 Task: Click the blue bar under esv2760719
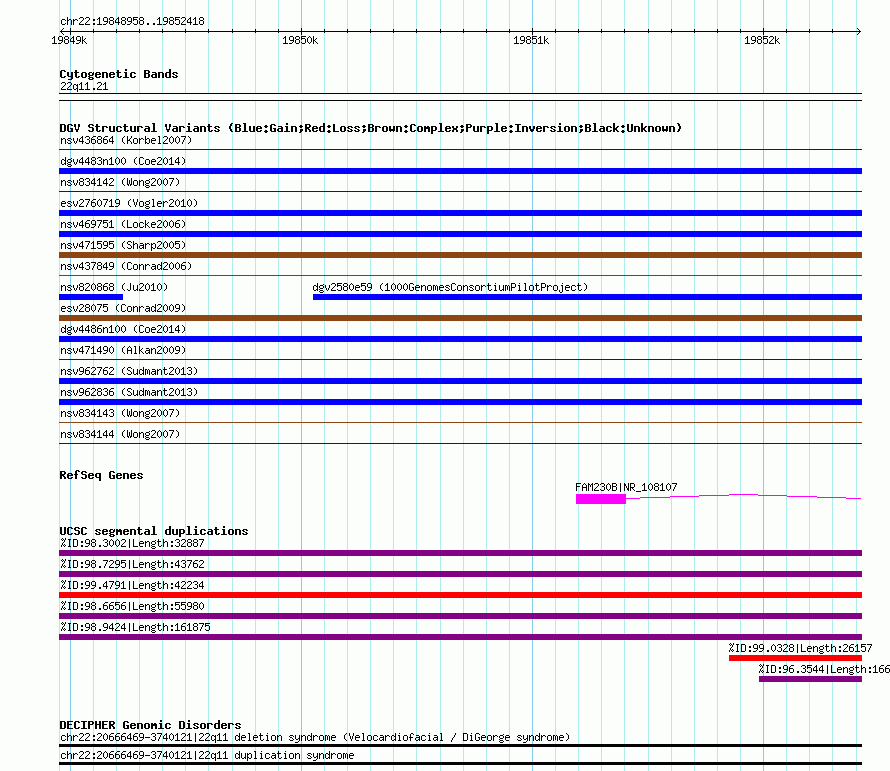tap(460, 213)
